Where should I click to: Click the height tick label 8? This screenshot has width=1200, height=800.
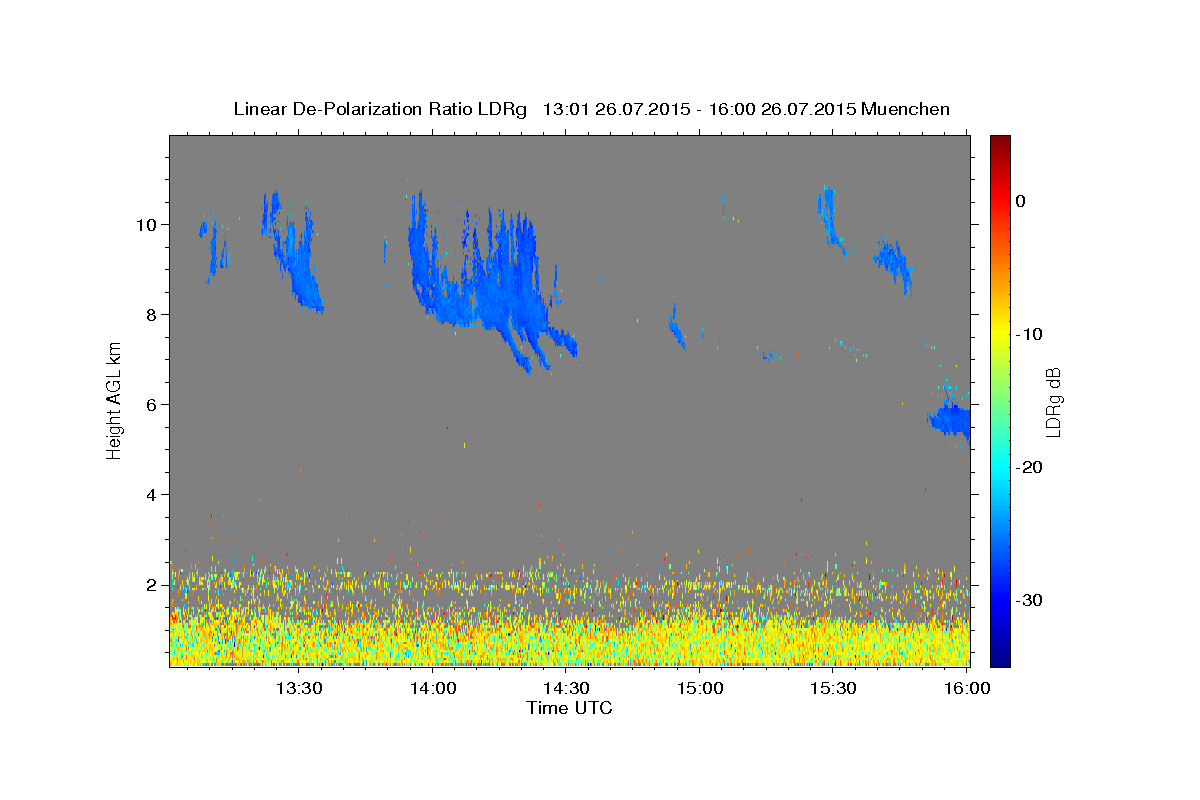[154, 314]
